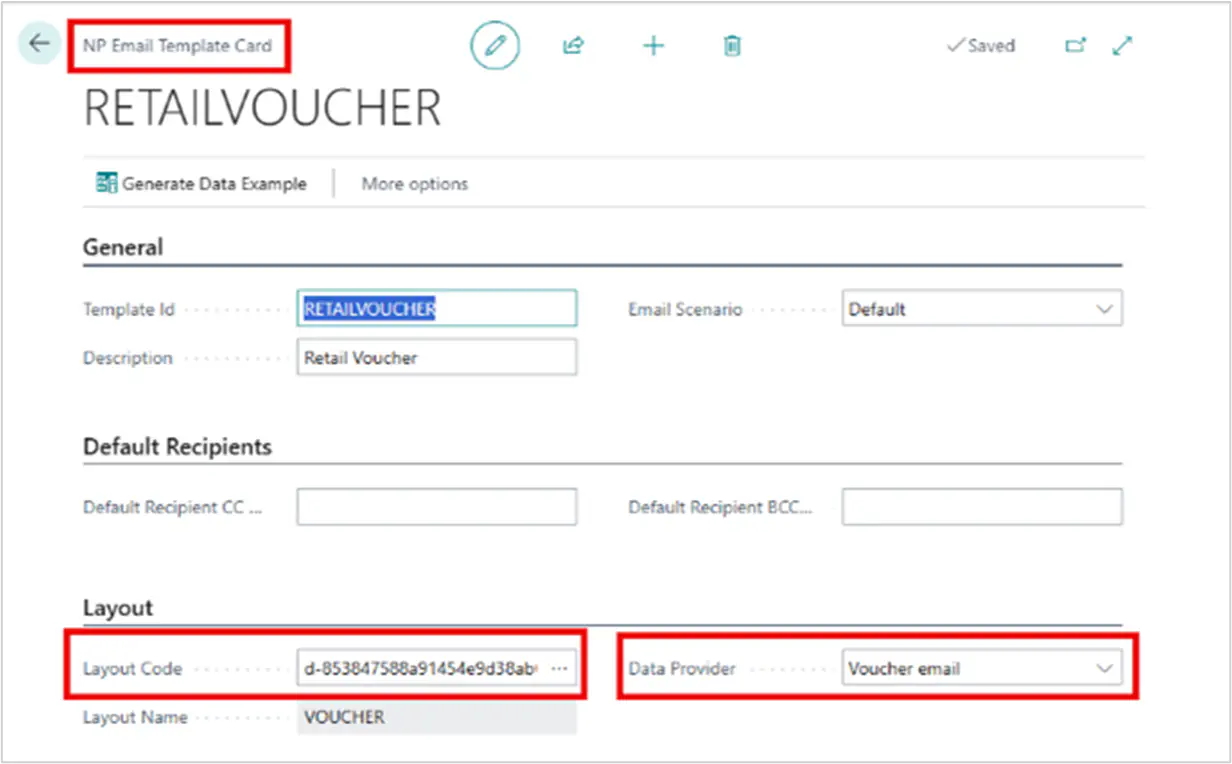This screenshot has height=764, width=1232.
Task: Collapse the Default Recipients section header
Action: coord(177,446)
